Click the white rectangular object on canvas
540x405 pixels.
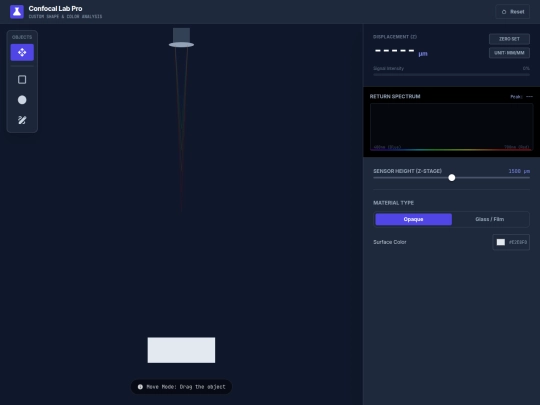click(x=181, y=350)
